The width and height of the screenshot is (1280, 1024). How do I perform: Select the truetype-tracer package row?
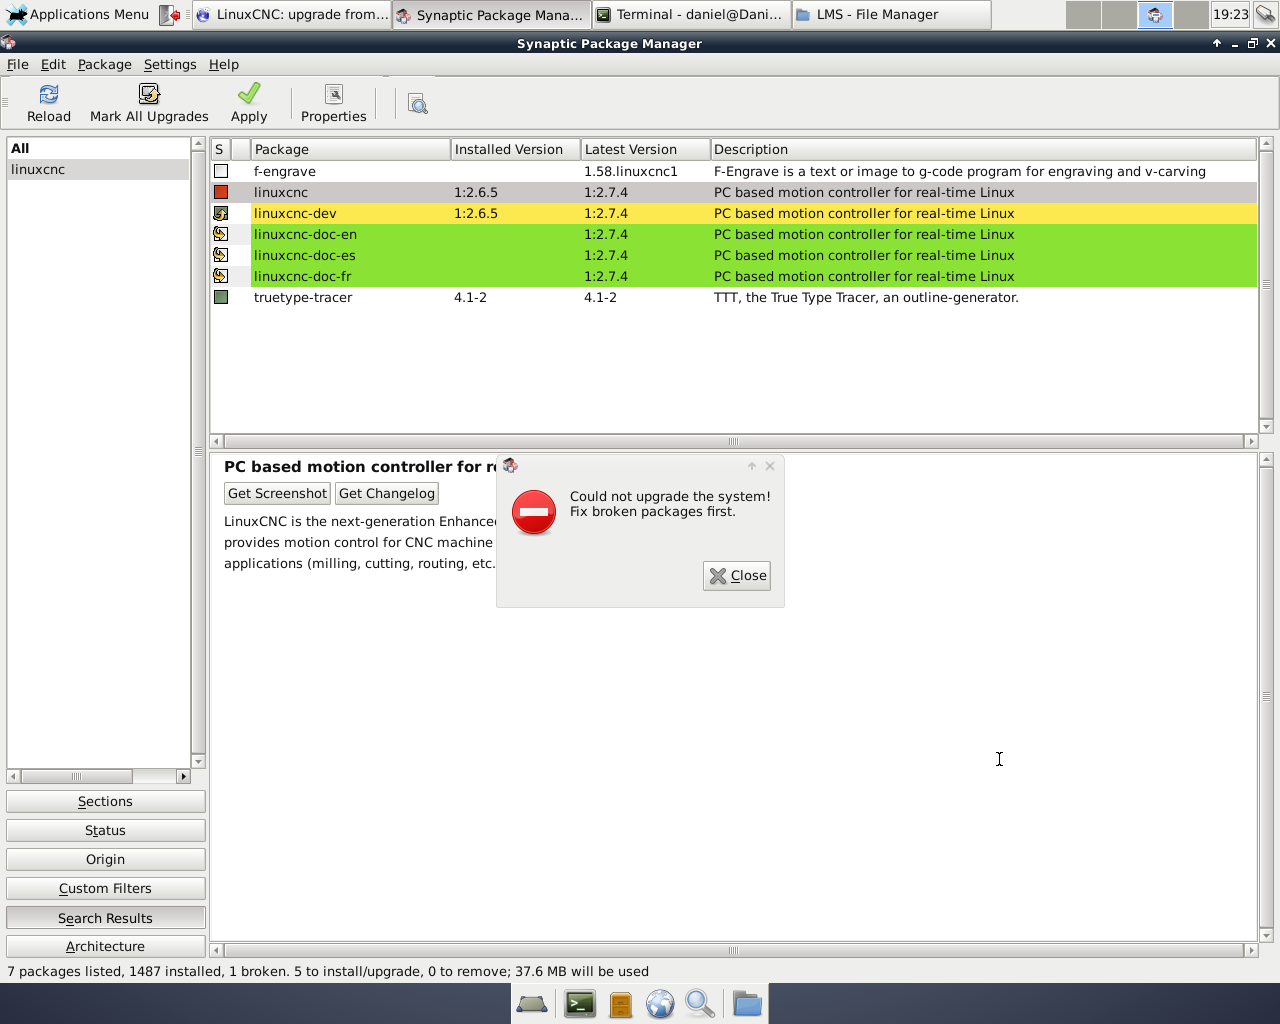pos(733,297)
